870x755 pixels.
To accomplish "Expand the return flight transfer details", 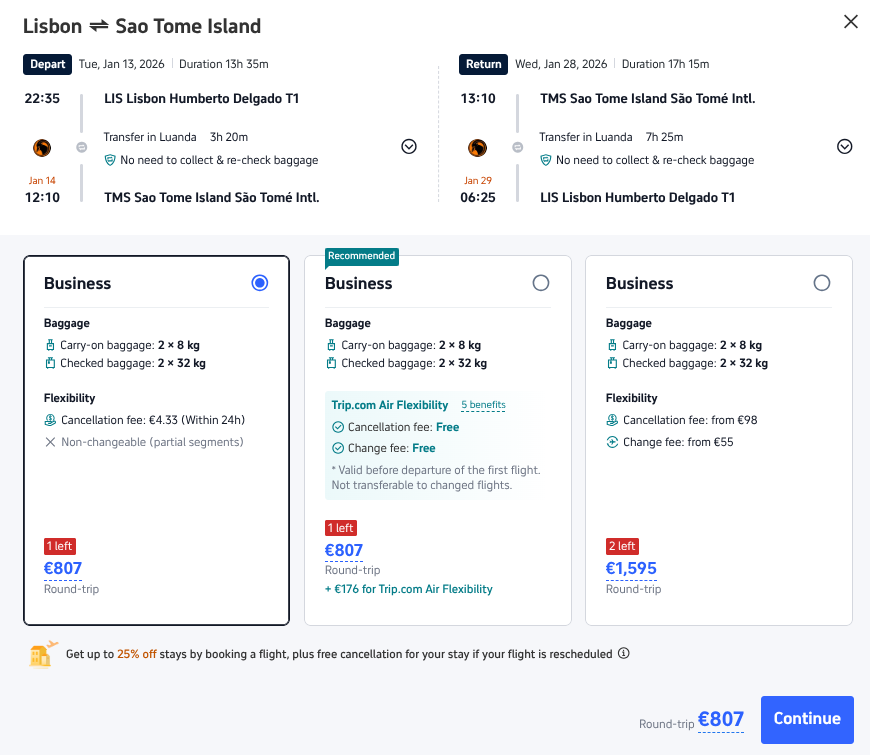I will coord(845,147).
